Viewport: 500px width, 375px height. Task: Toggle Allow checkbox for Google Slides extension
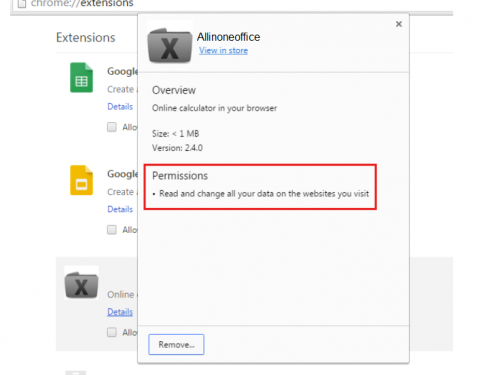coord(112,230)
